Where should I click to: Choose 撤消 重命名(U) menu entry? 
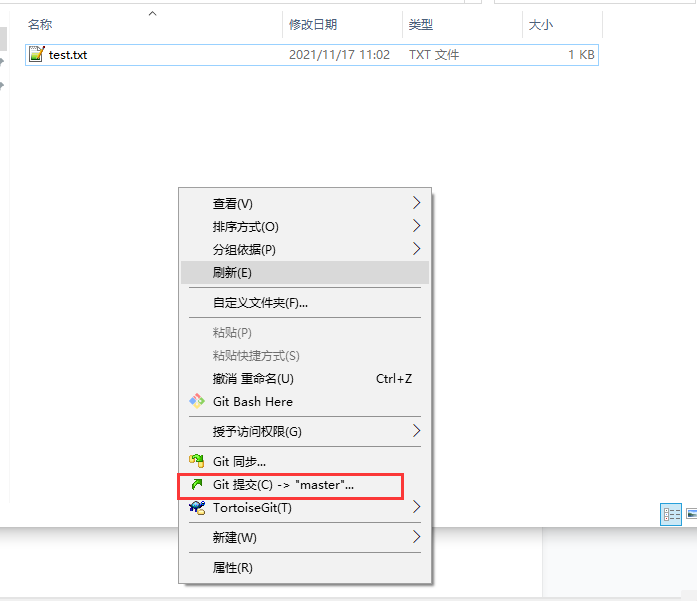(x=305, y=379)
